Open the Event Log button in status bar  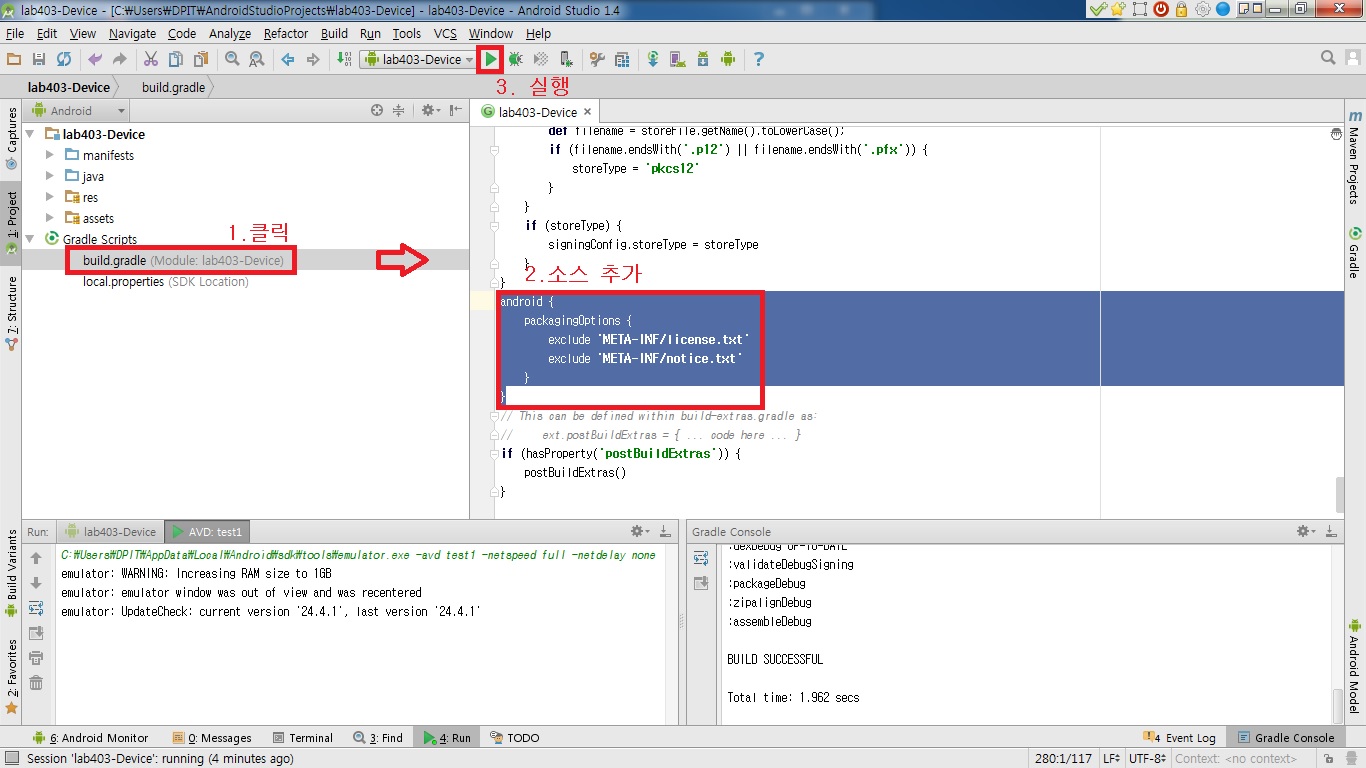click(1183, 738)
